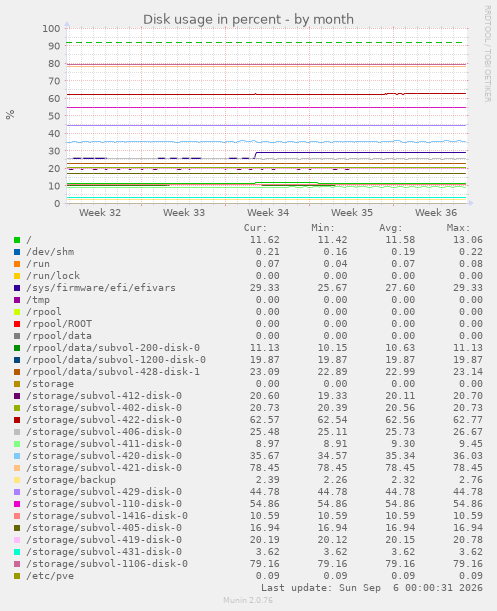This screenshot has width=497, height=611.
Task: Click the Munin 2.0.76 footer text
Action: click(x=248, y=600)
